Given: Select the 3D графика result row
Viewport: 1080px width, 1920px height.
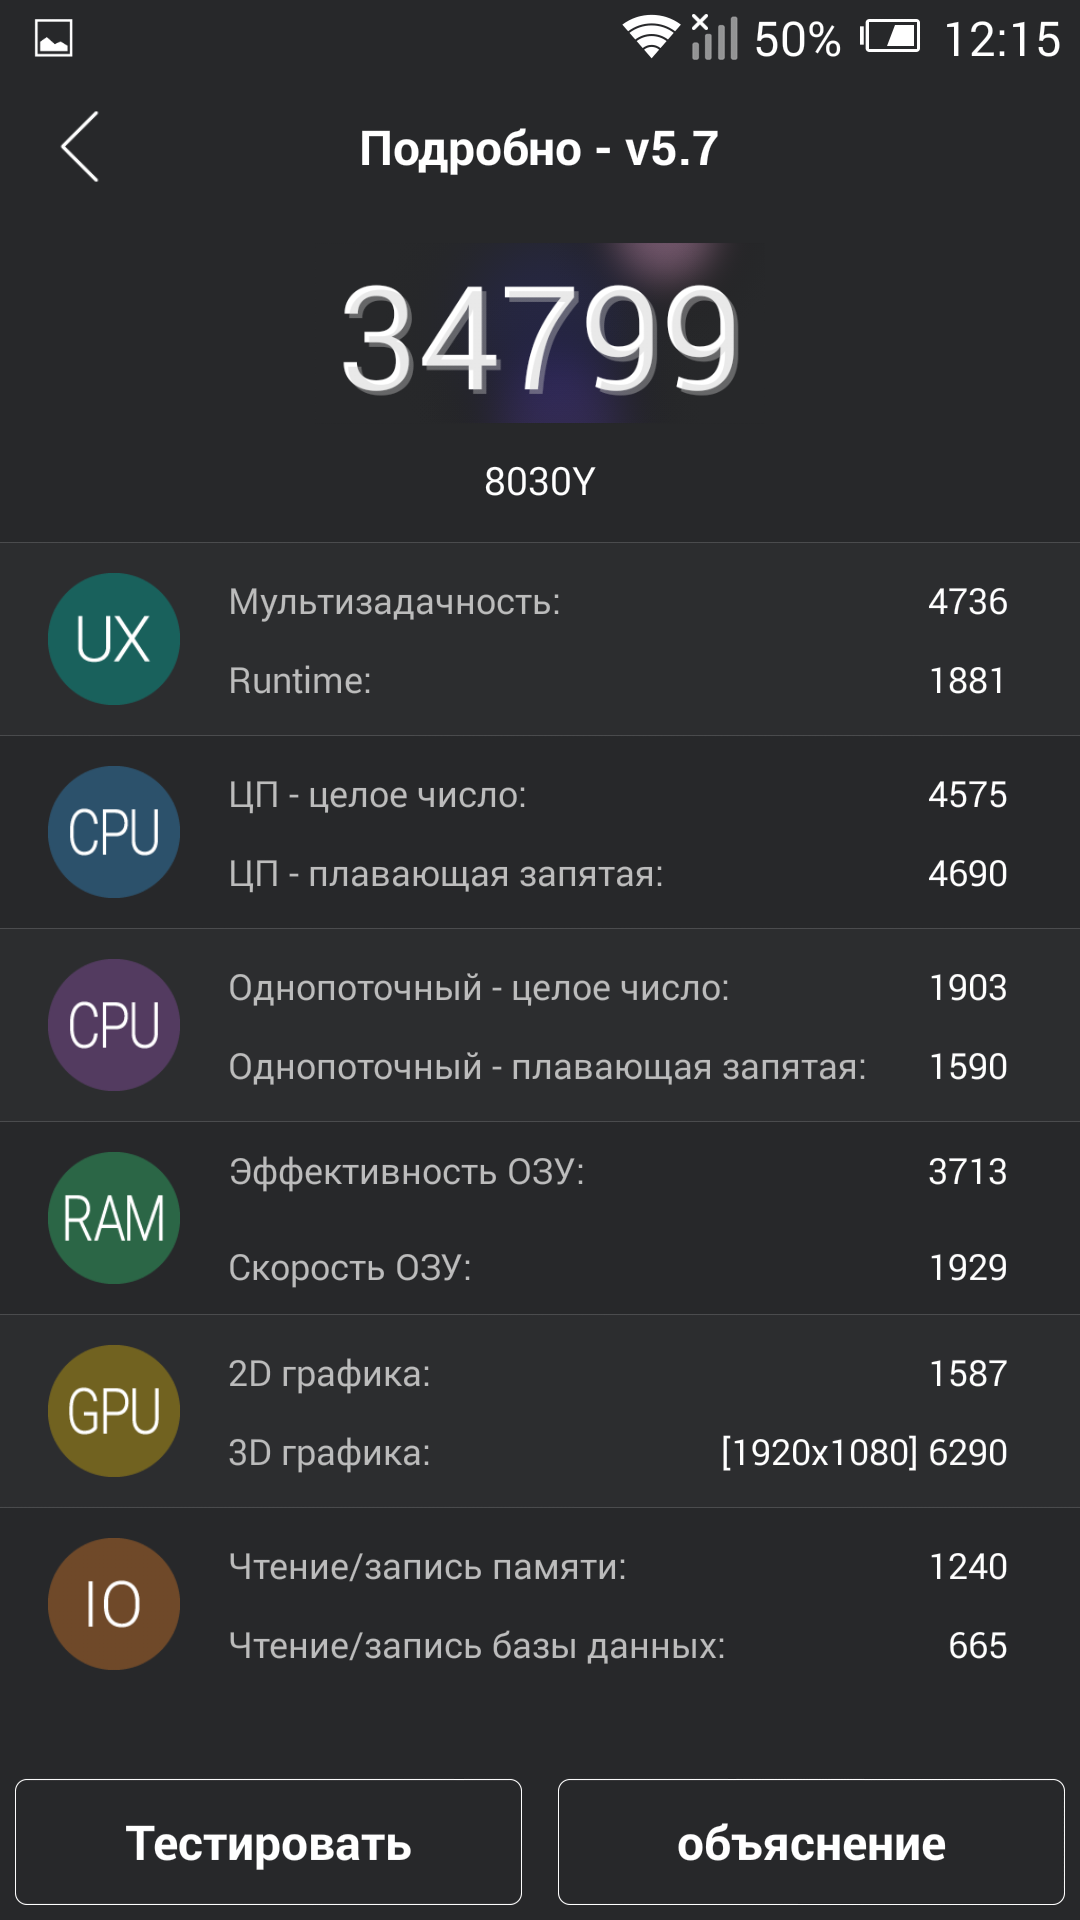Looking at the screenshot, I should [618, 1453].
